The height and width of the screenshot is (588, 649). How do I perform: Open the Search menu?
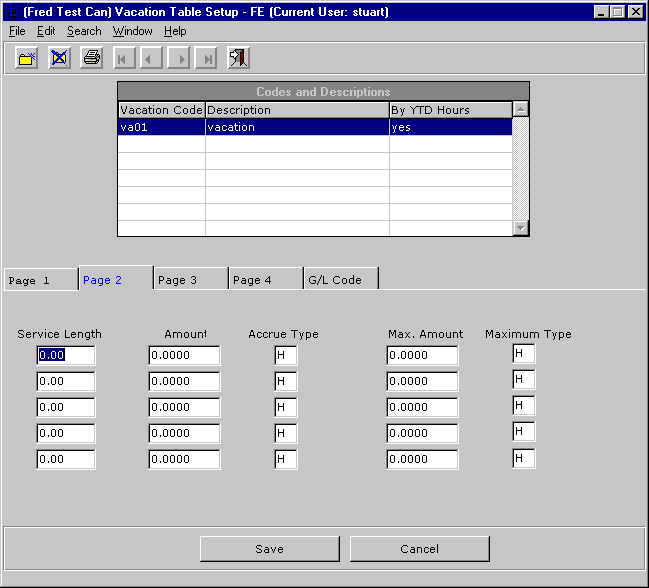(84, 31)
